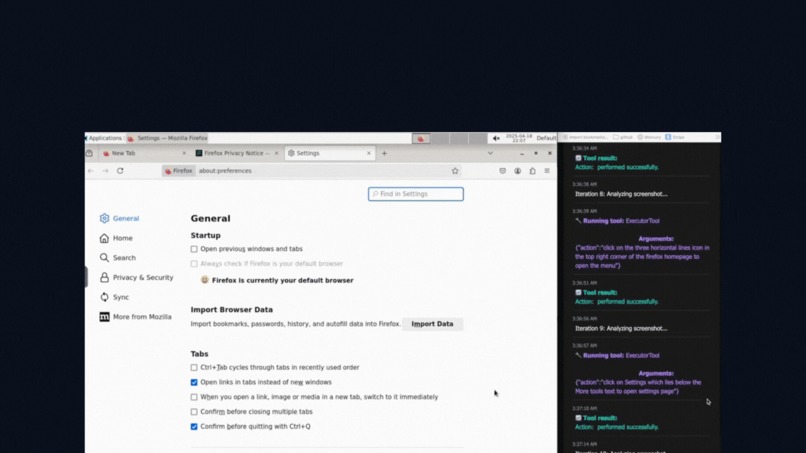Viewport: 806px width, 453px height.
Task: Expand the list all tabs chevron
Action: coord(490,153)
